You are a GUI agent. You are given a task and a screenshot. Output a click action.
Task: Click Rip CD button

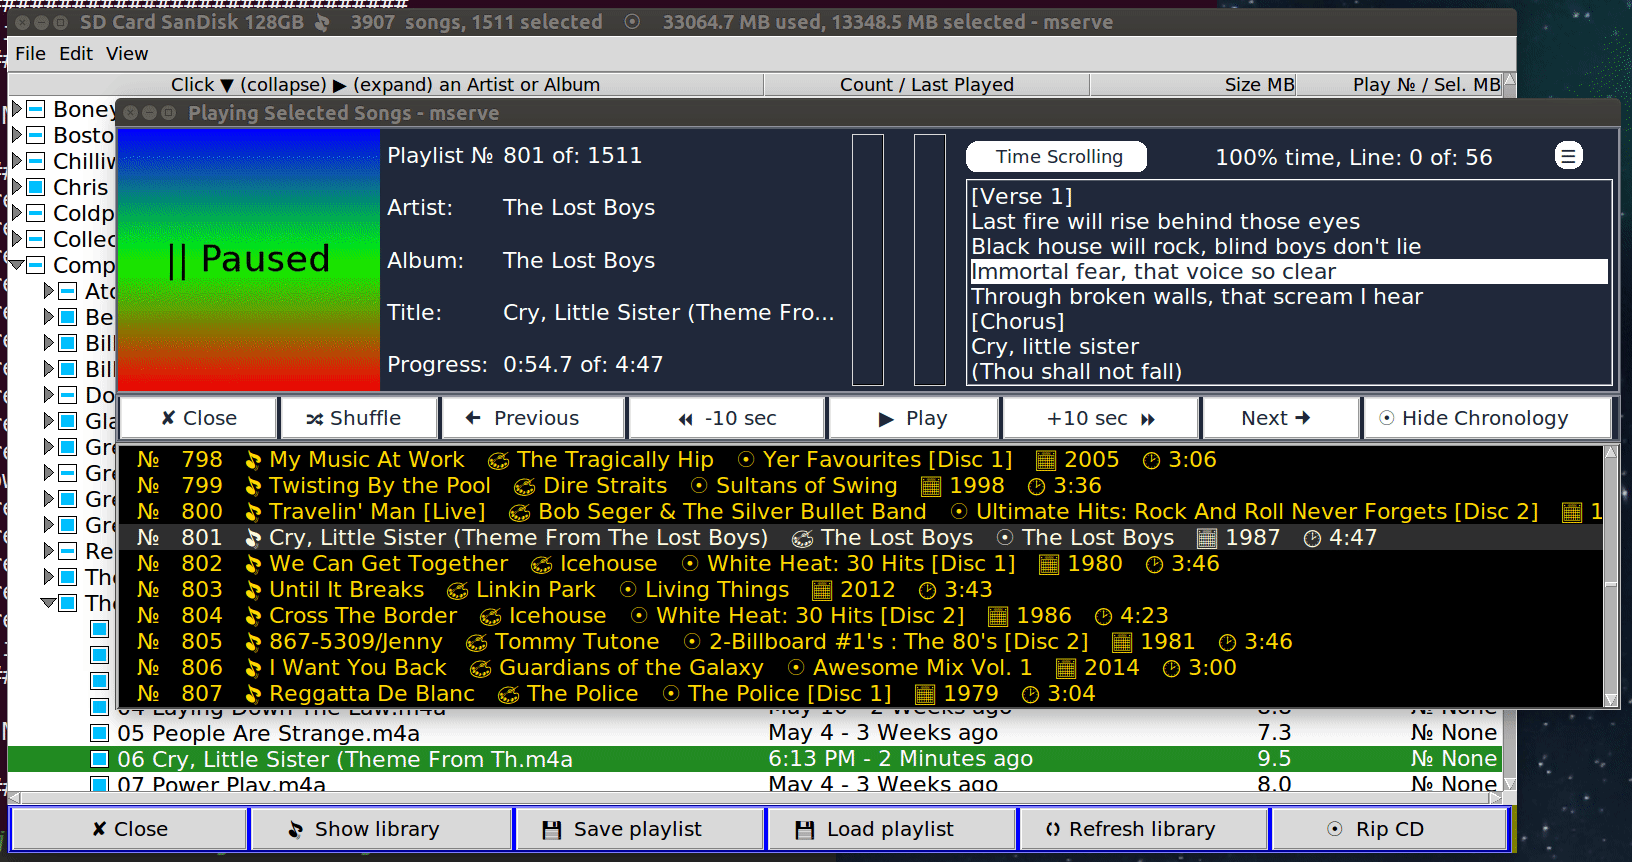pos(1389,829)
